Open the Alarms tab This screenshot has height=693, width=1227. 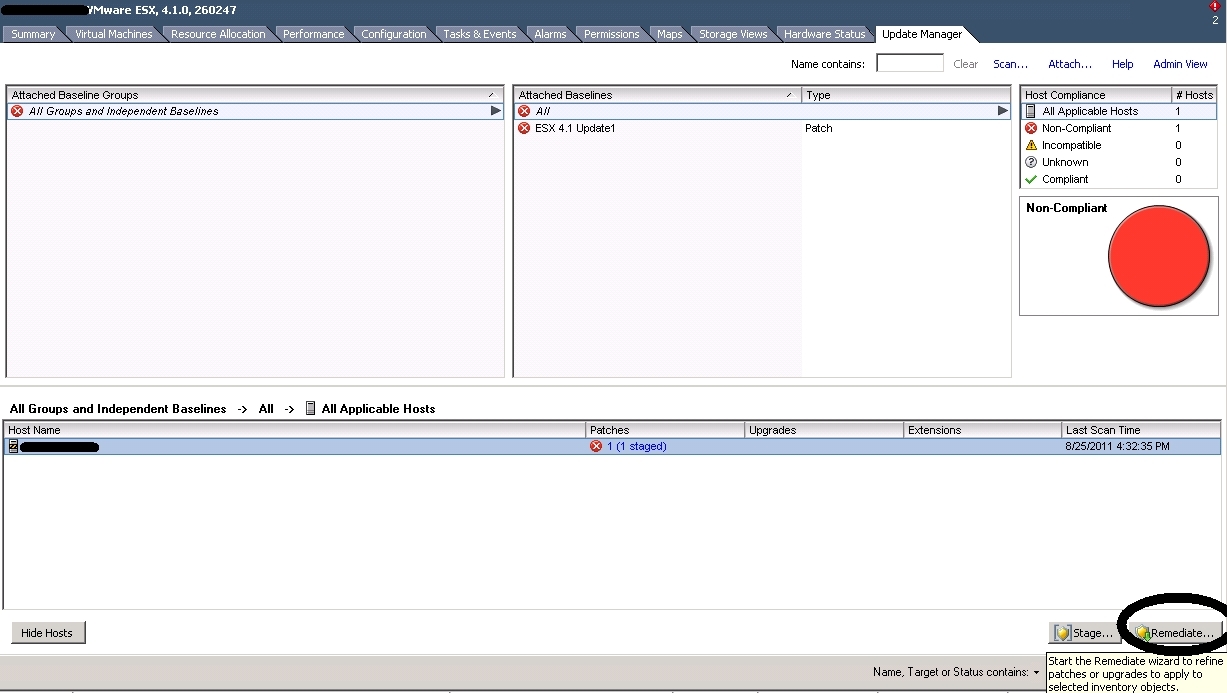(x=550, y=34)
